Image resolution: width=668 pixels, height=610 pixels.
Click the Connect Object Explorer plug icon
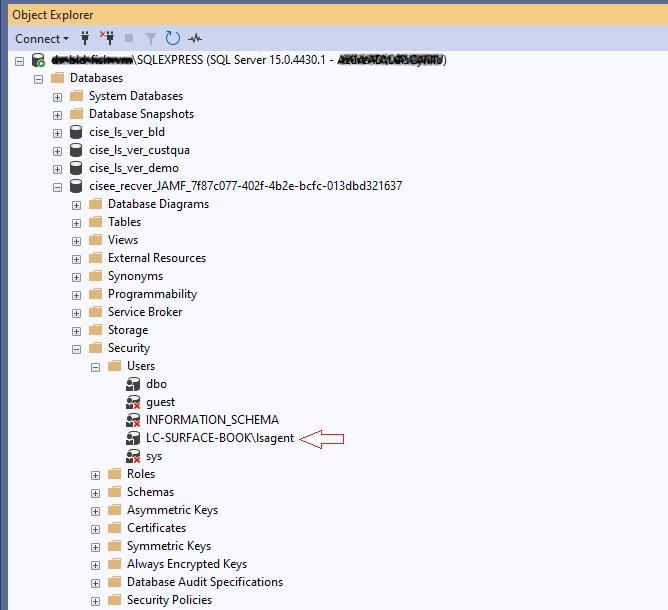coord(85,38)
